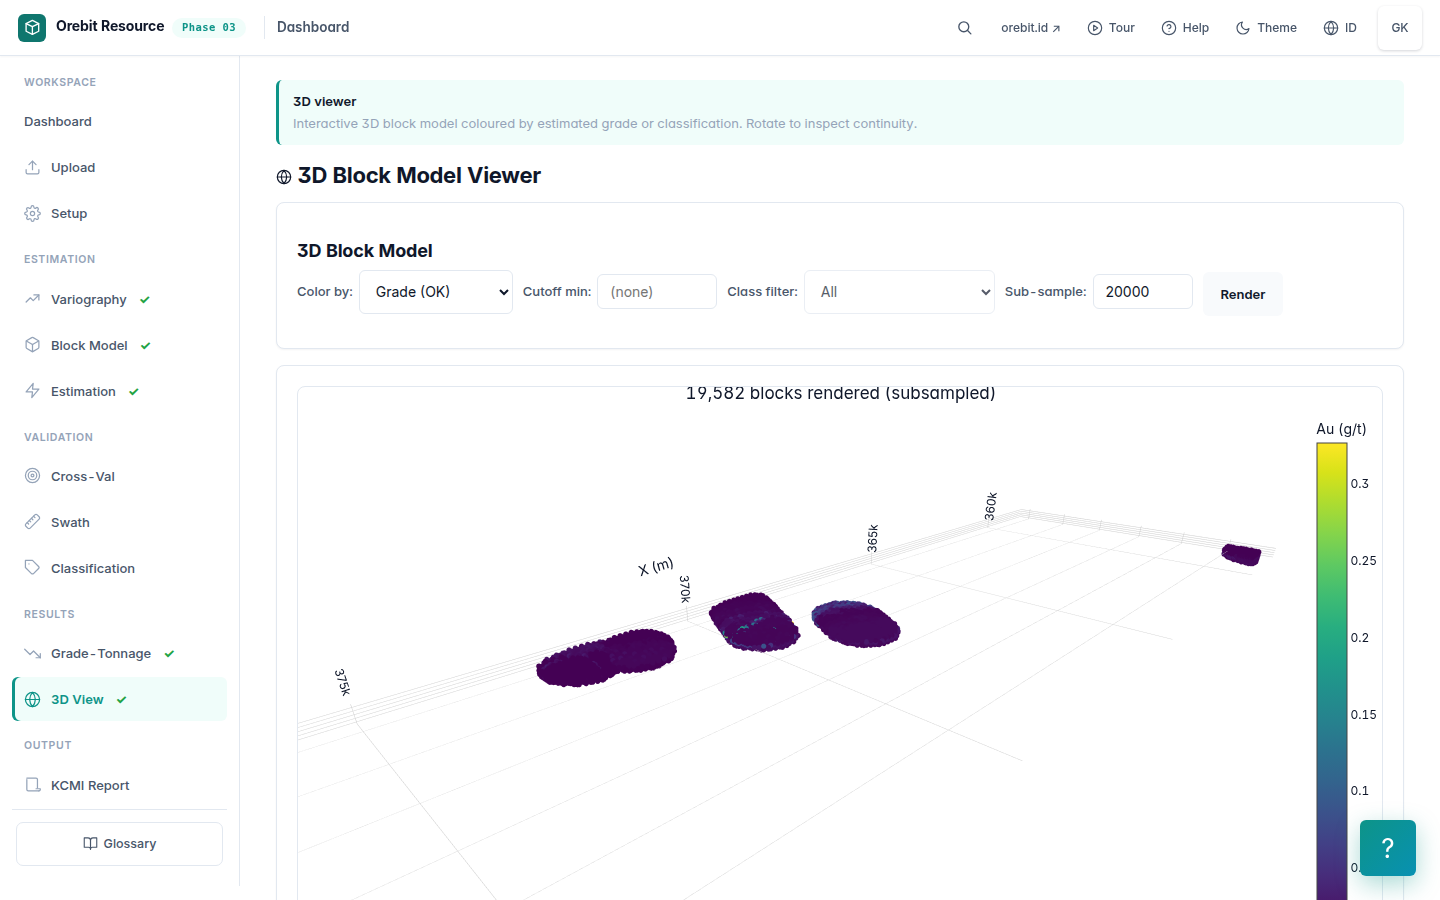This screenshot has width=1440, height=900.
Task: Click the Variography trend icon
Action: tap(33, 299)
